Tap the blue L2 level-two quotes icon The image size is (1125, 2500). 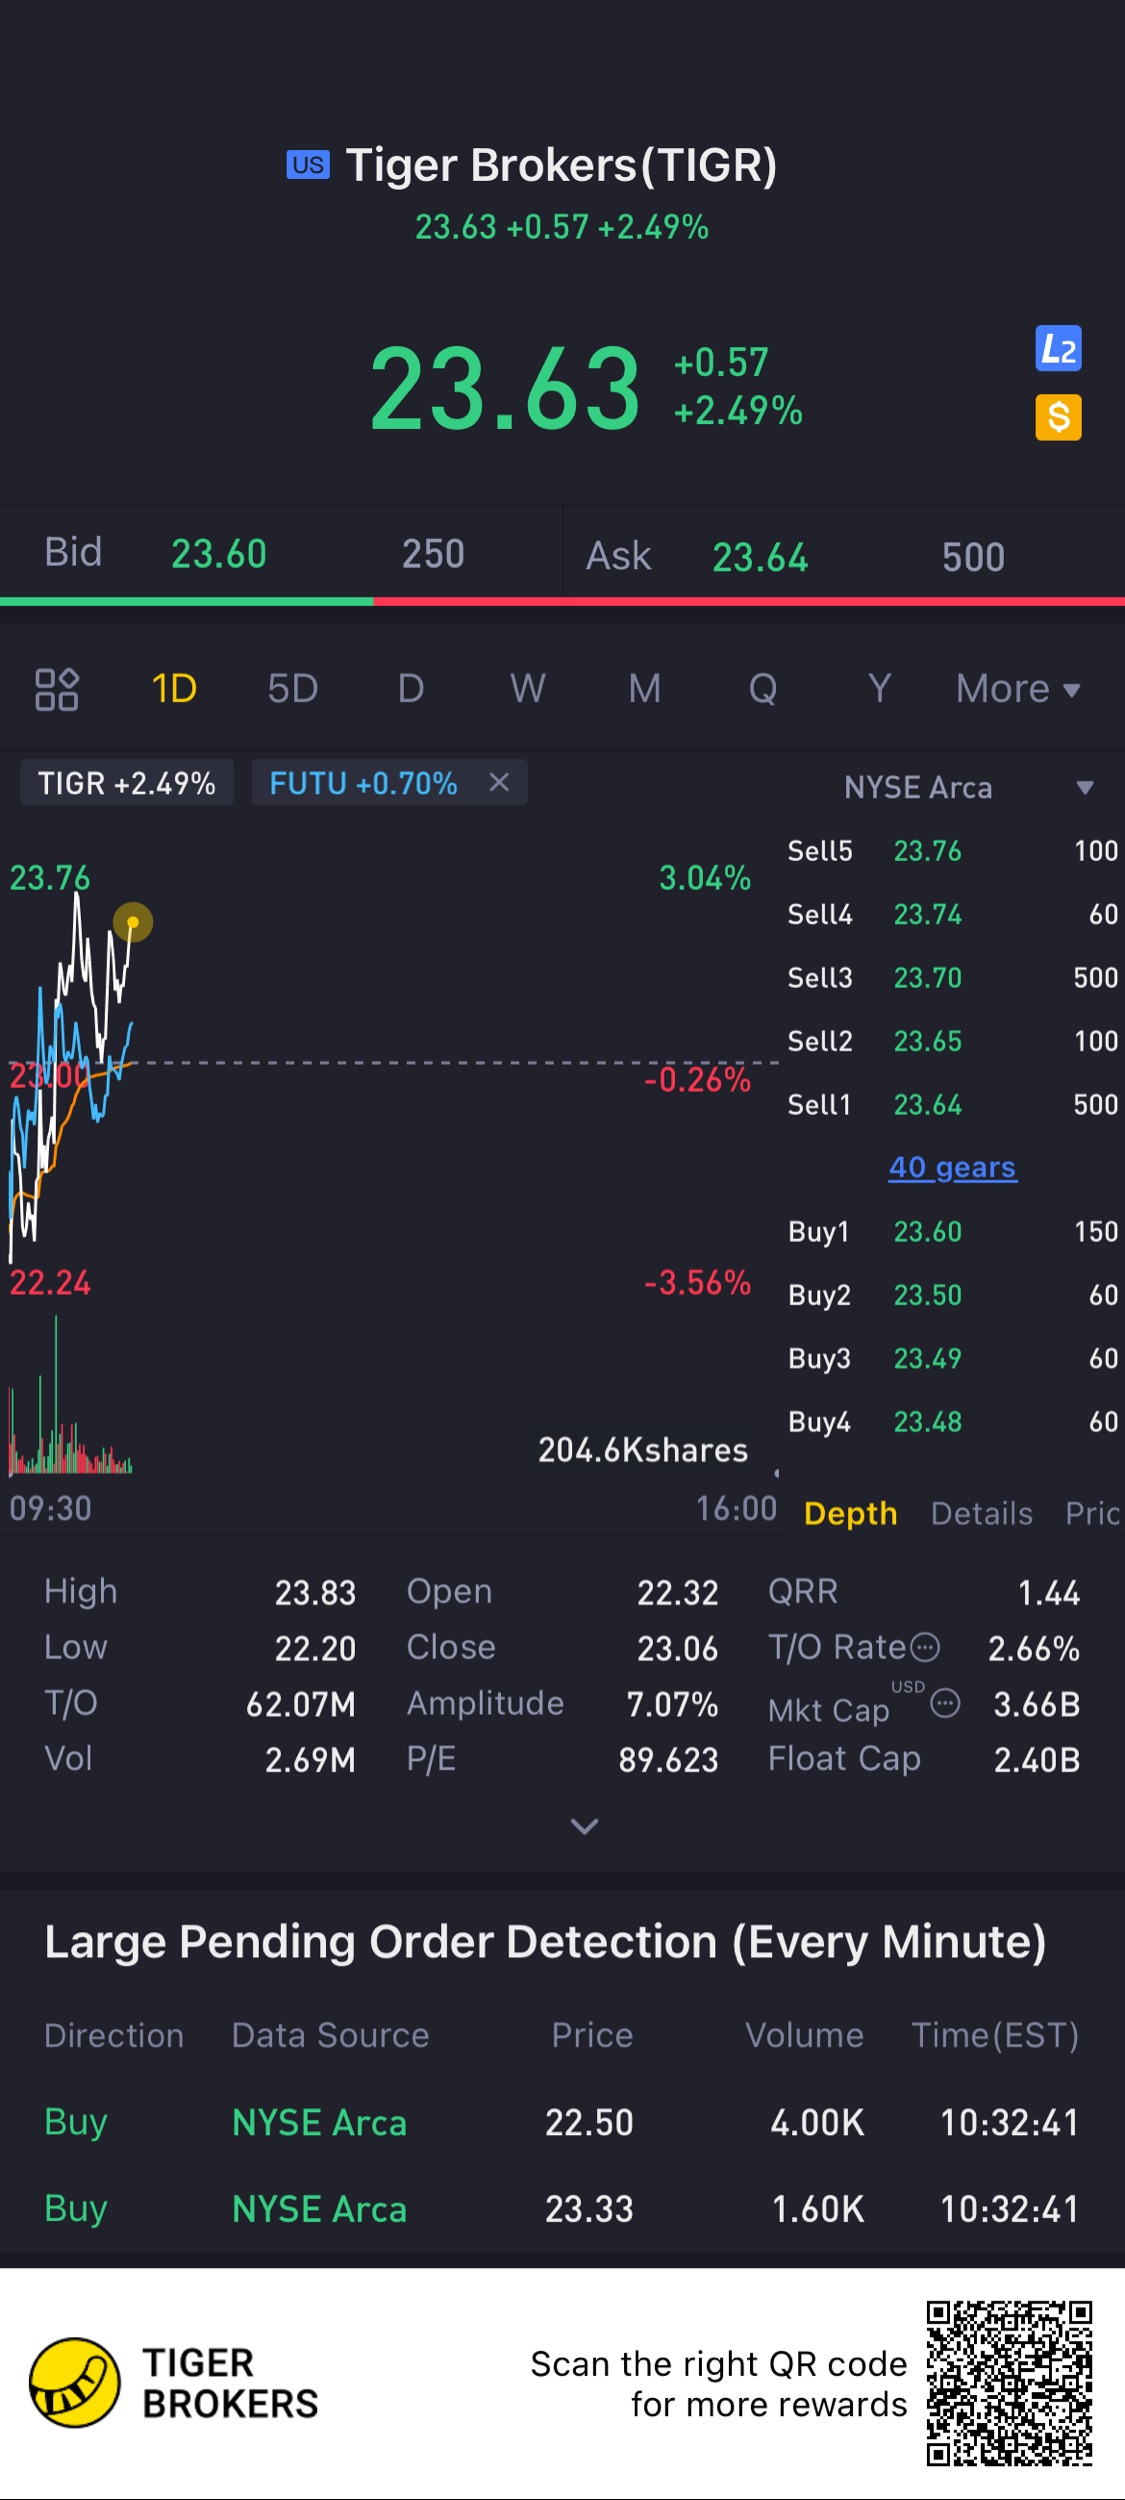pos(1058,349)
